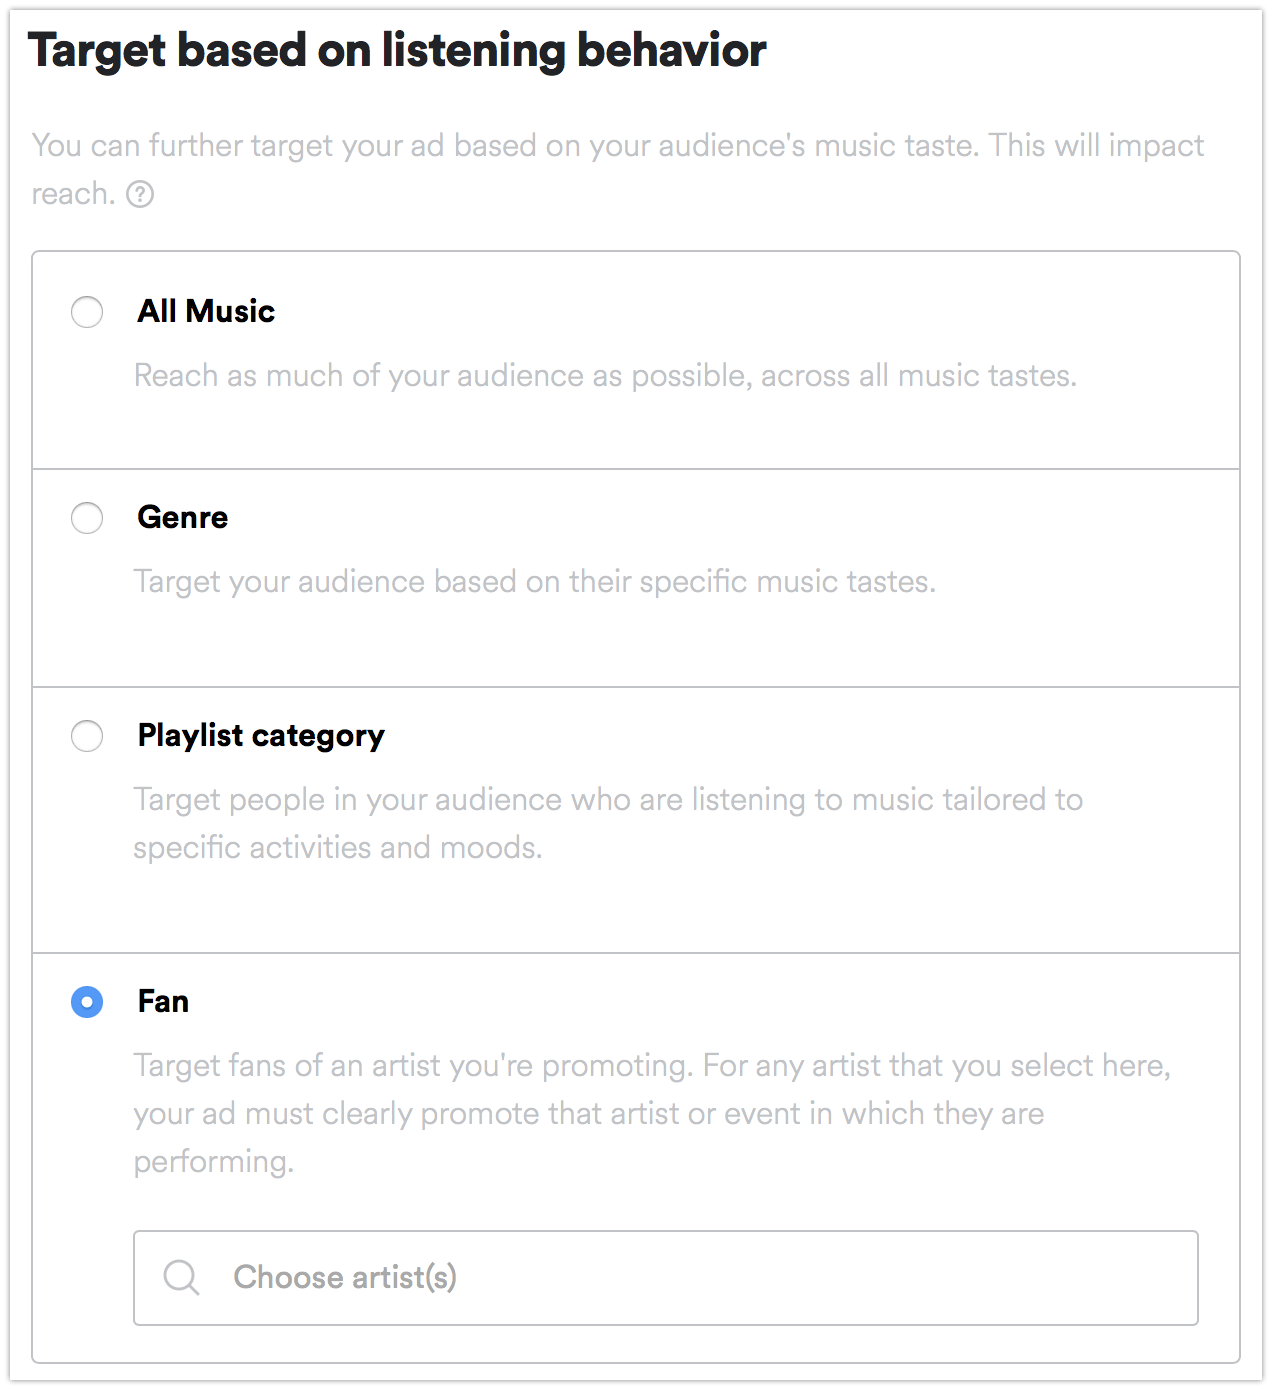
Task: Click inside the artist search box placeholder
Action: click(345, 1277)
